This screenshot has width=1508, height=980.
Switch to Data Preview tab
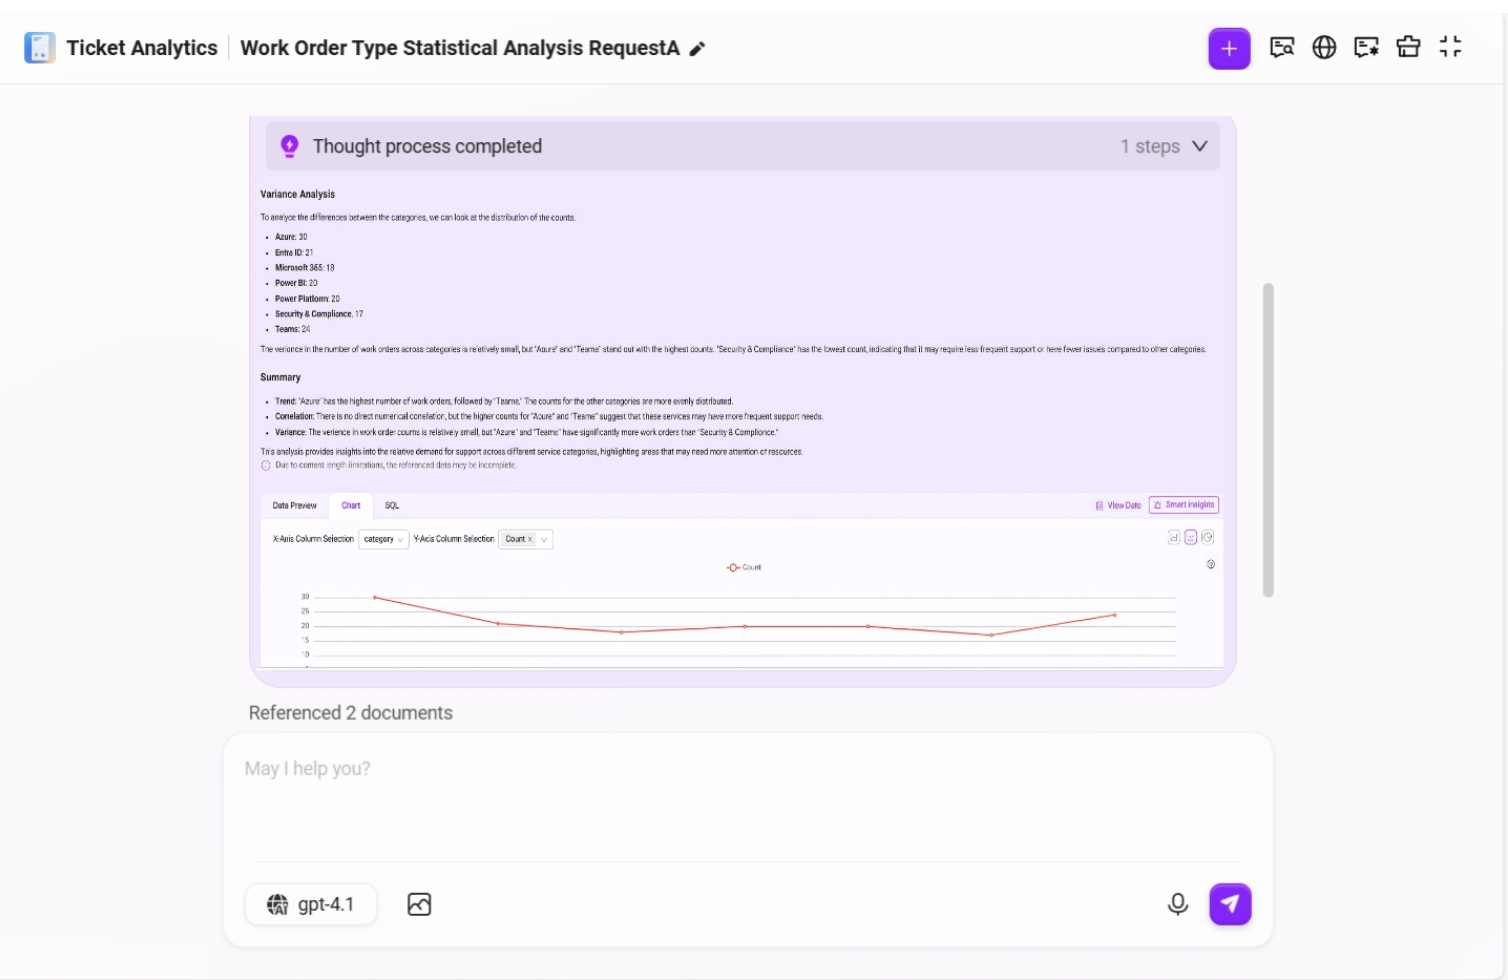[294, 506]
